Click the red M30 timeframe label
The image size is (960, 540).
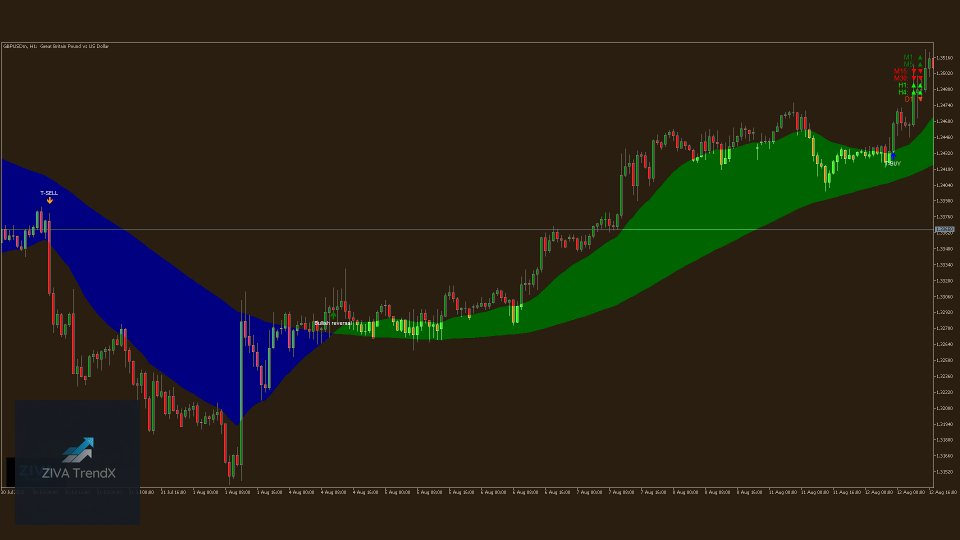[900, 78]
